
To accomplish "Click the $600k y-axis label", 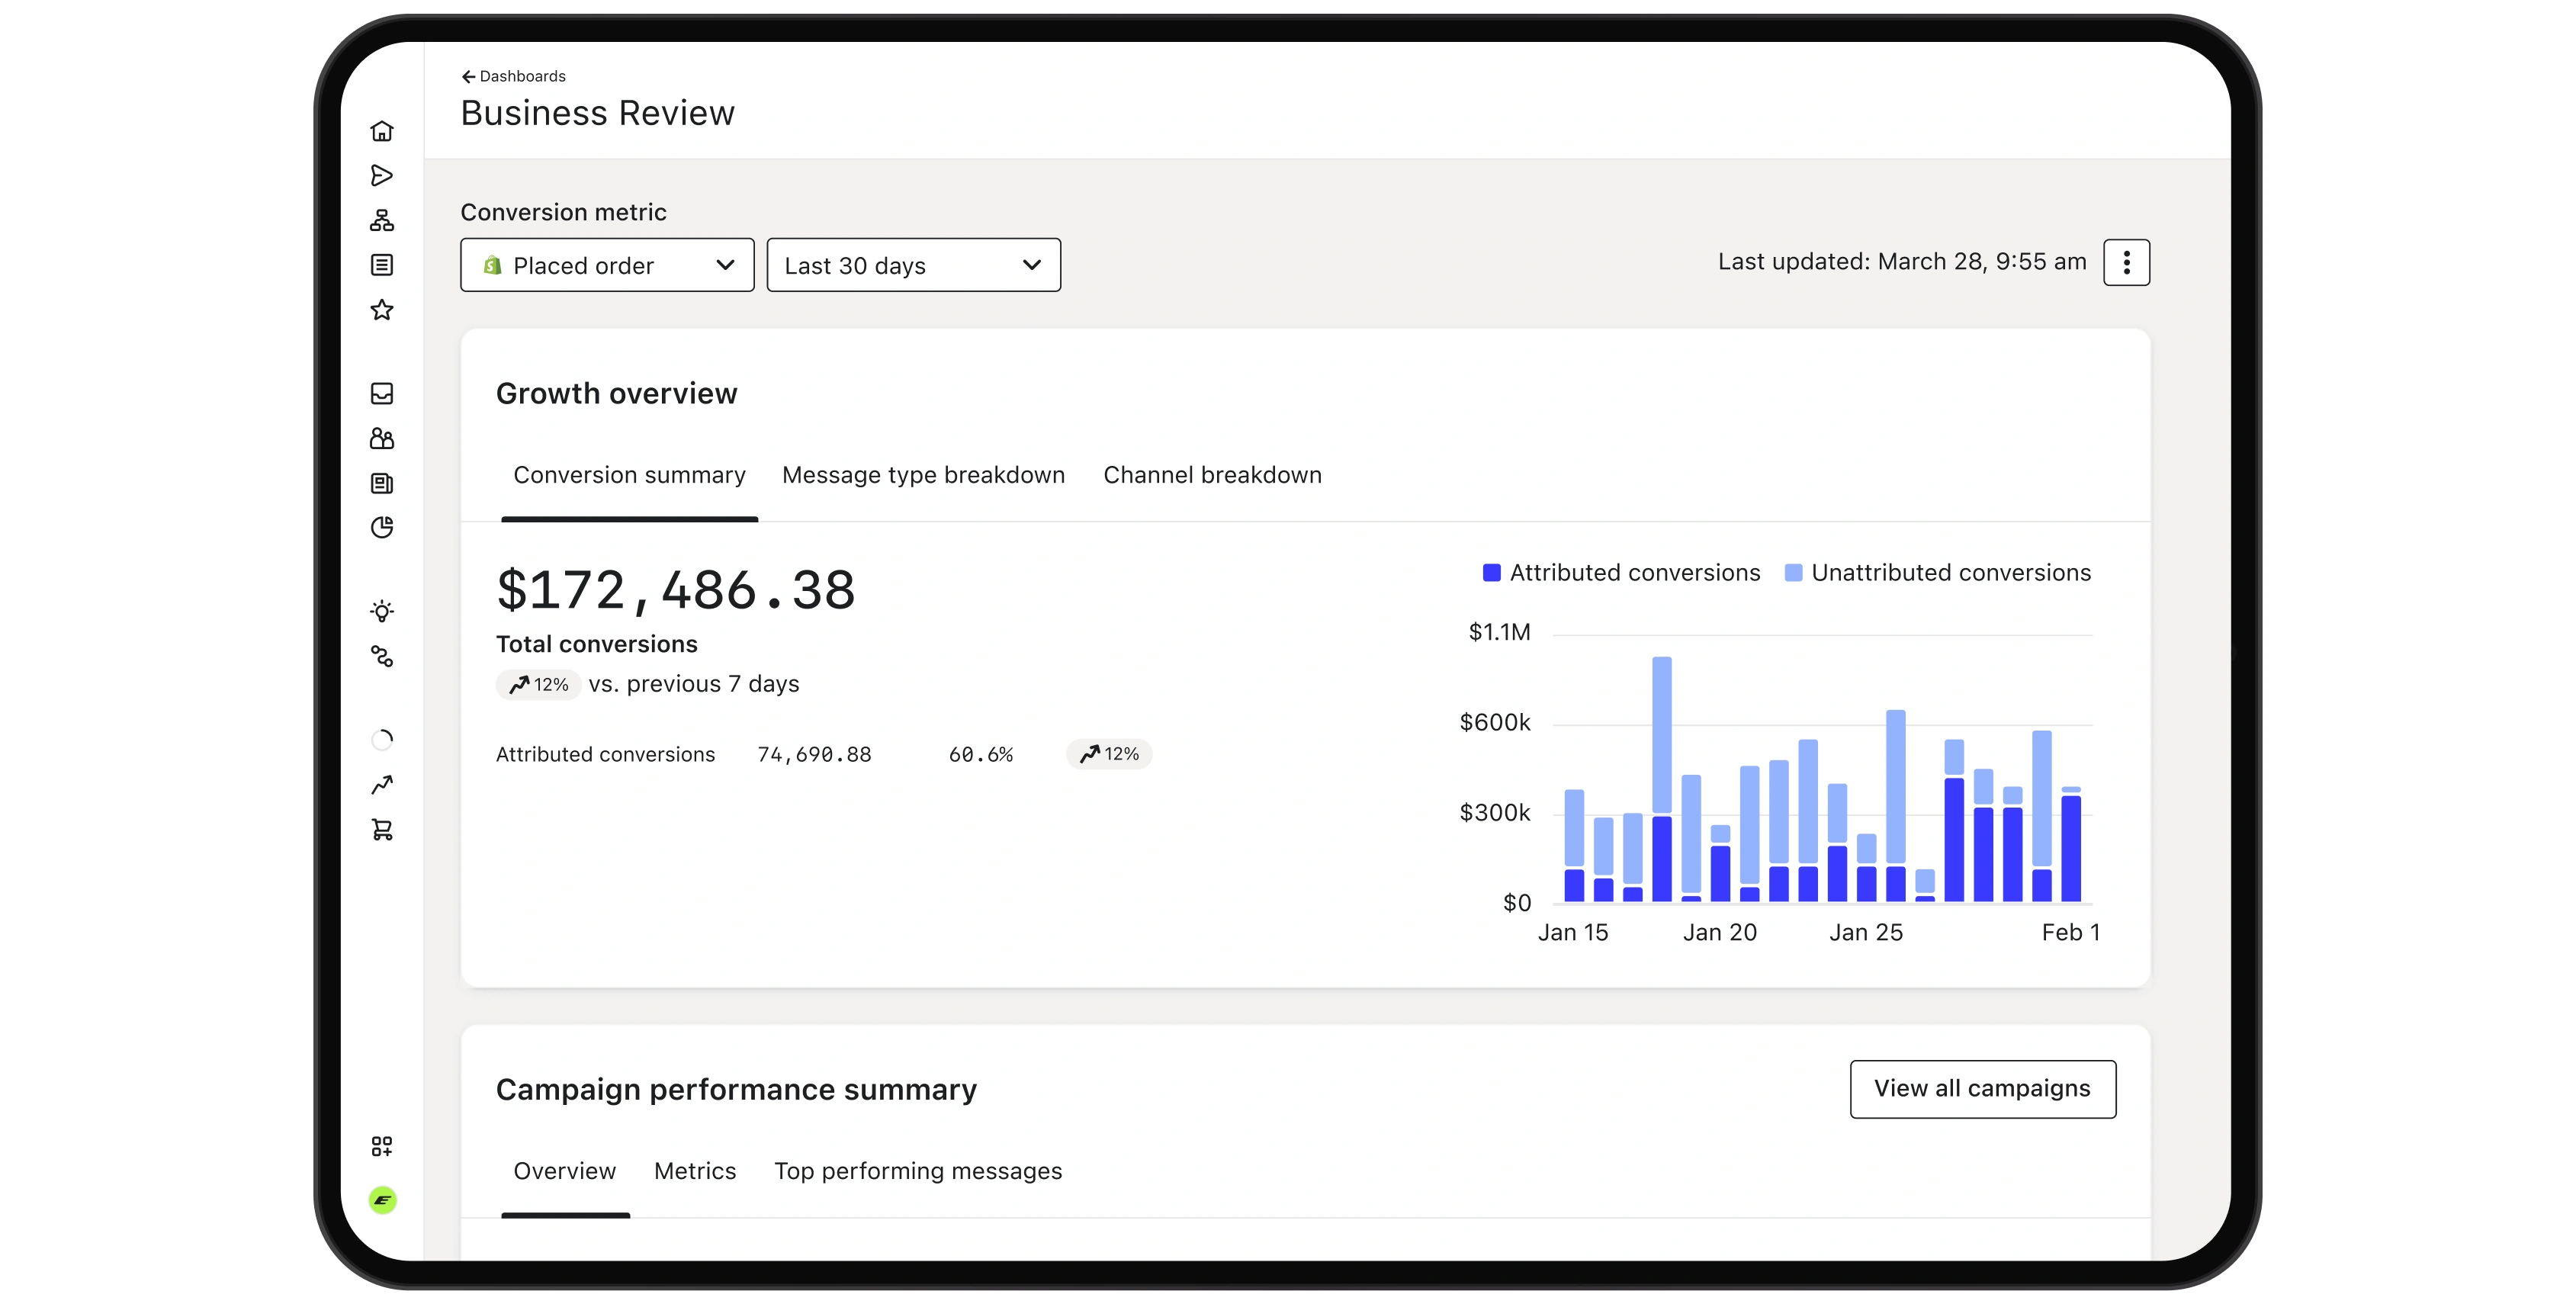I will (1495, 723).
